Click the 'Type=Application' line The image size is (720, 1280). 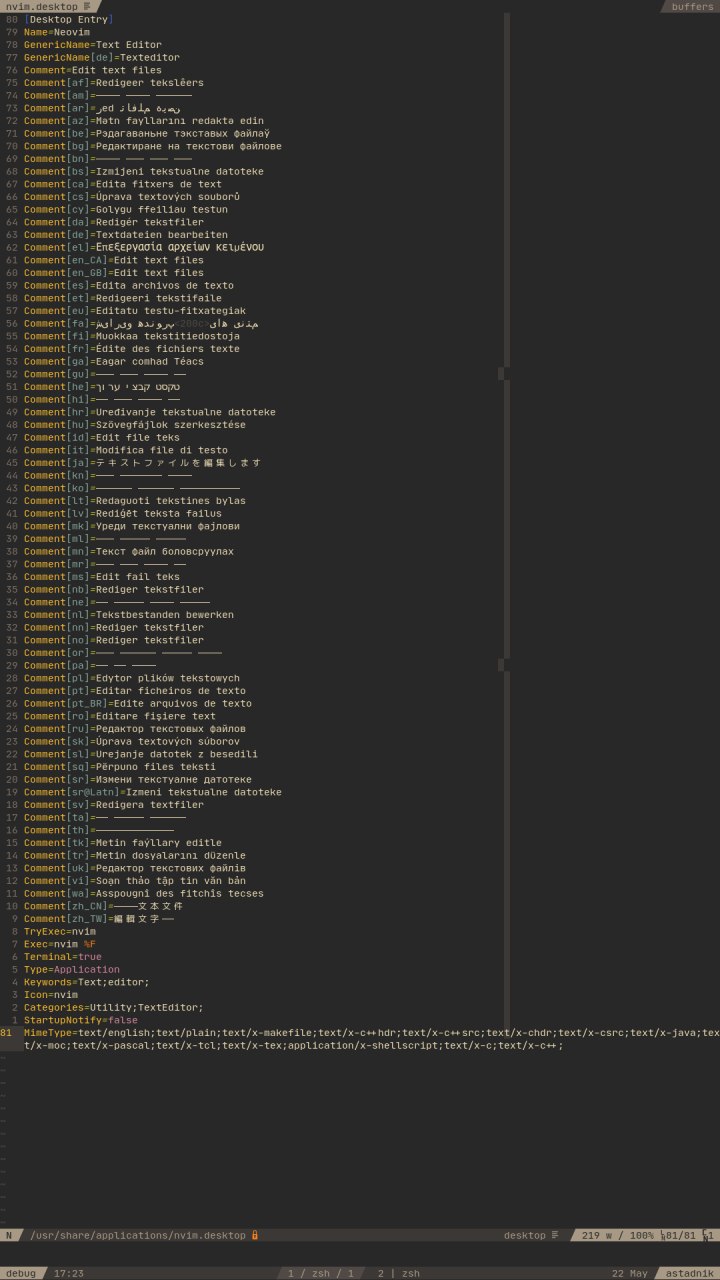72,969
